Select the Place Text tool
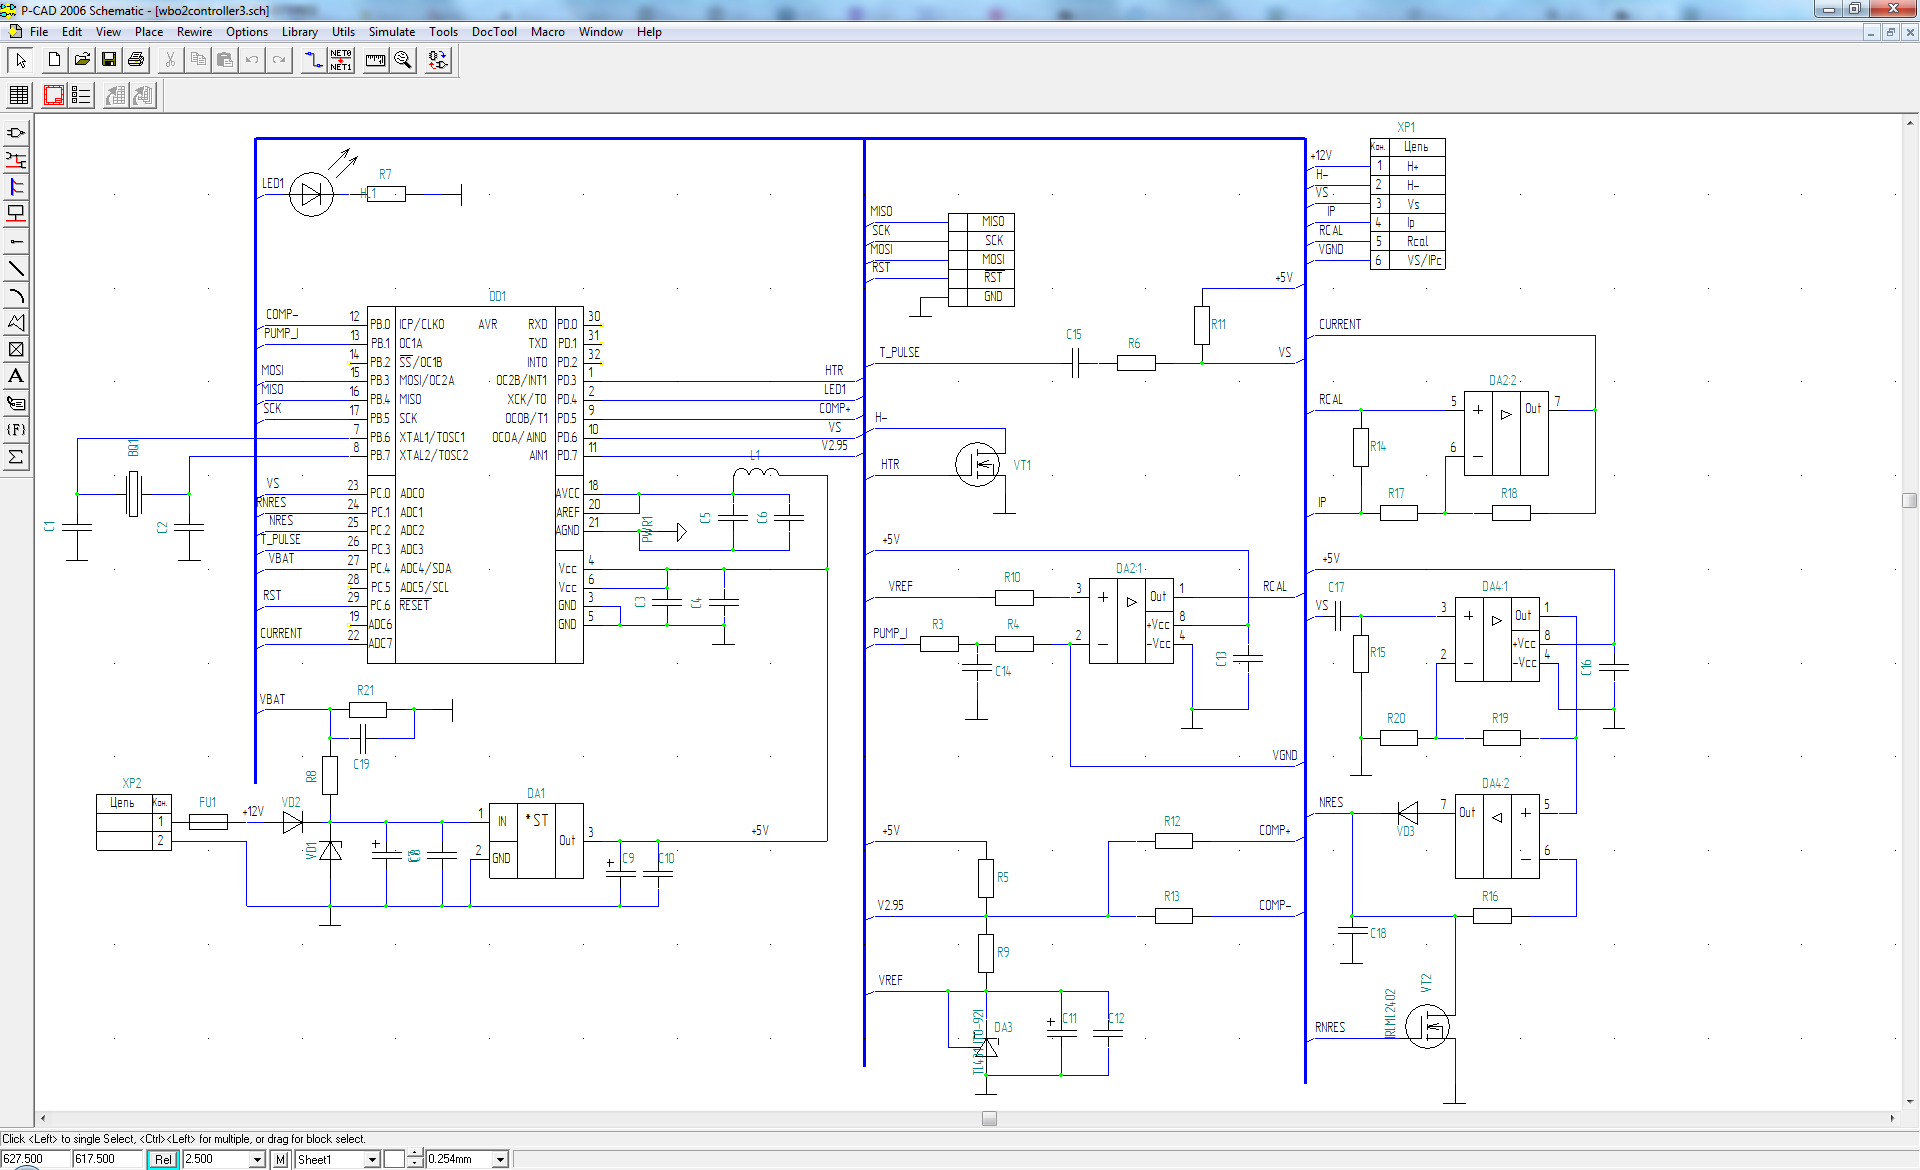Screen dimensions: 1920x1170 pos(16,376)
